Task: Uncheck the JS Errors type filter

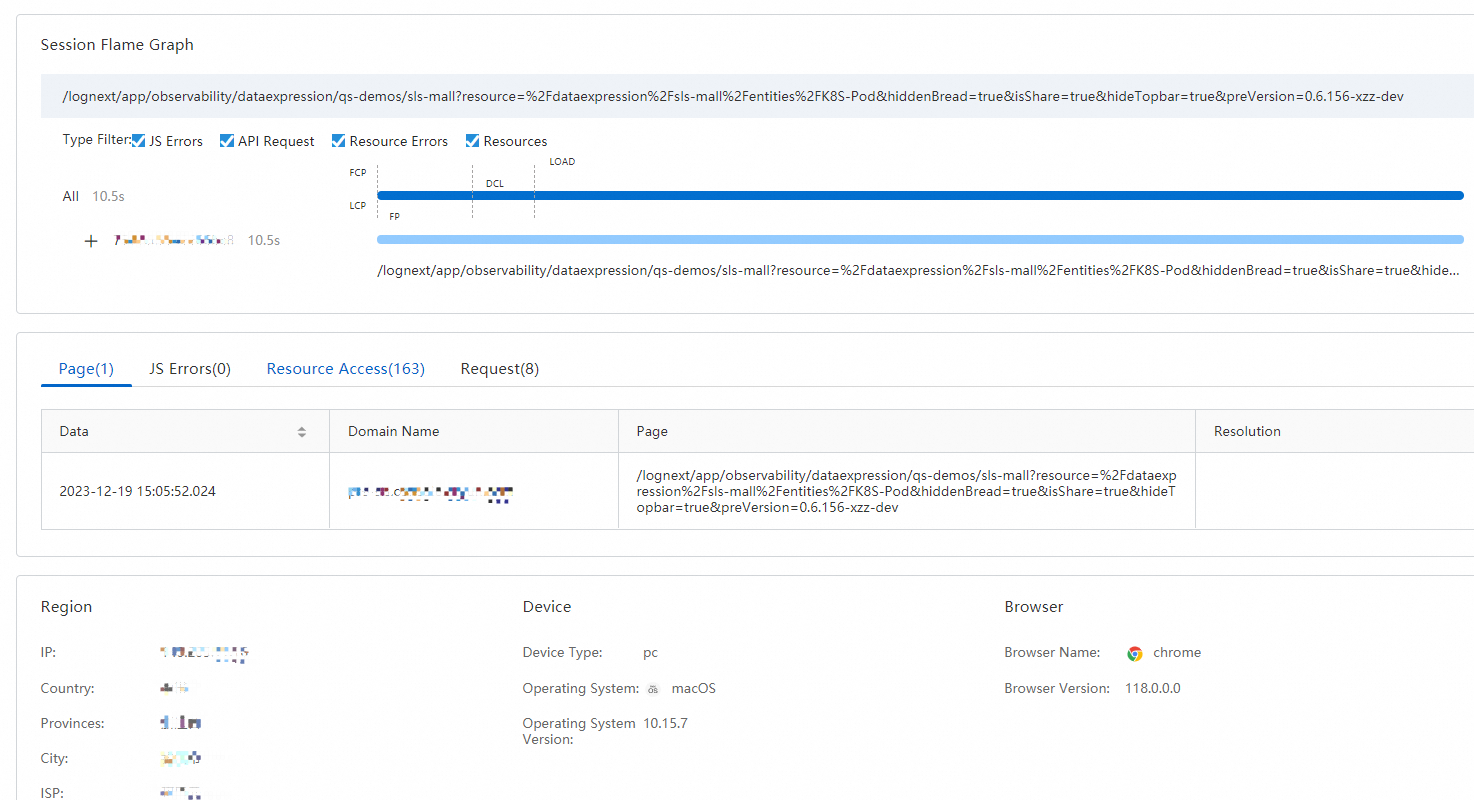Action: [x=139, y=141]
